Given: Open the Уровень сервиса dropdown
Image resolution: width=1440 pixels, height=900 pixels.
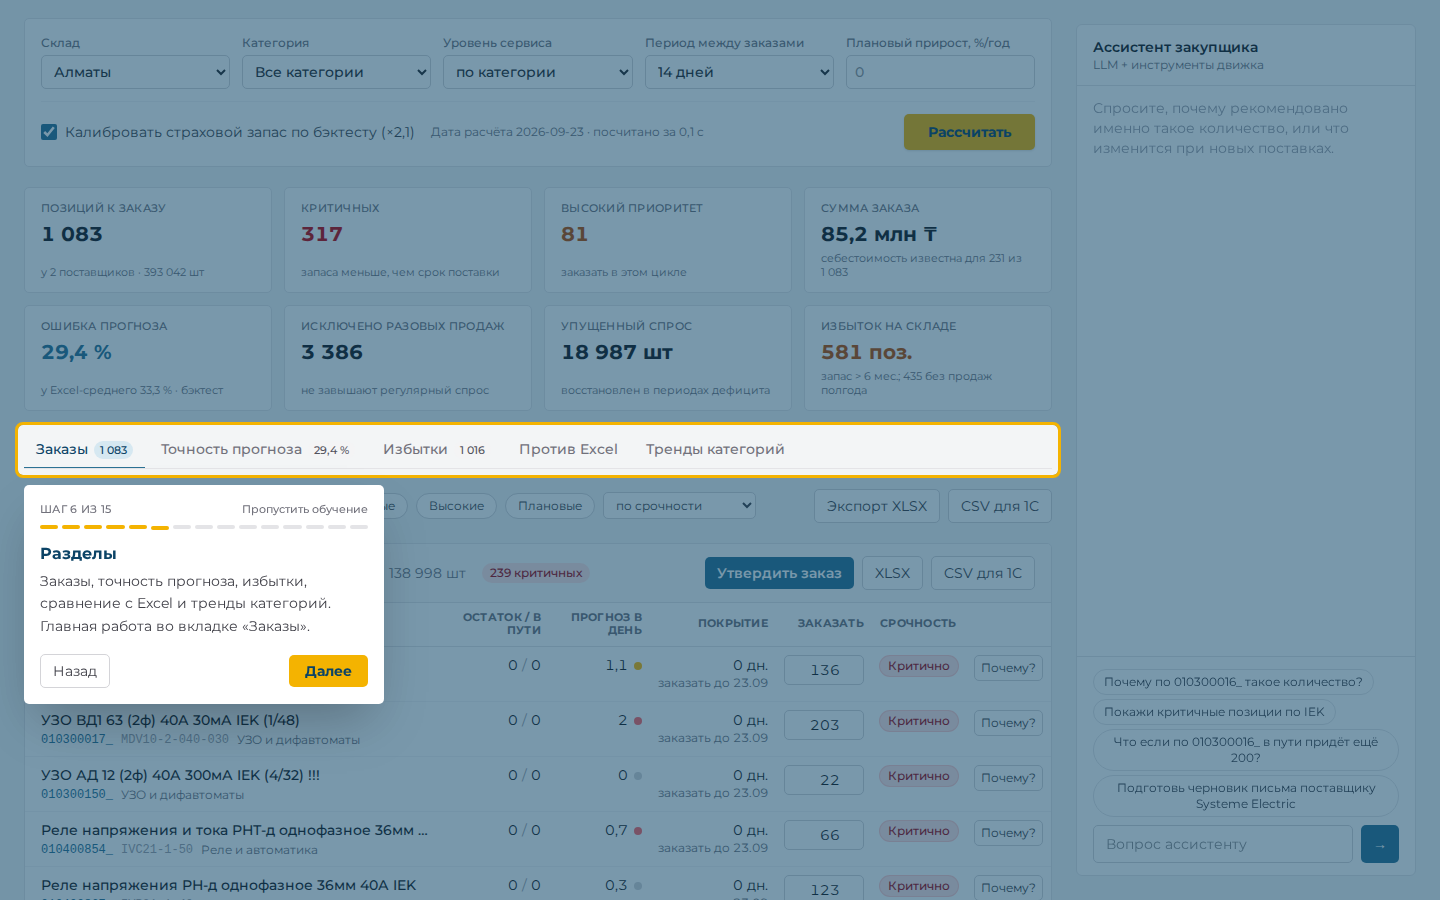Looking at the screenshot, I should click(538, 72).
